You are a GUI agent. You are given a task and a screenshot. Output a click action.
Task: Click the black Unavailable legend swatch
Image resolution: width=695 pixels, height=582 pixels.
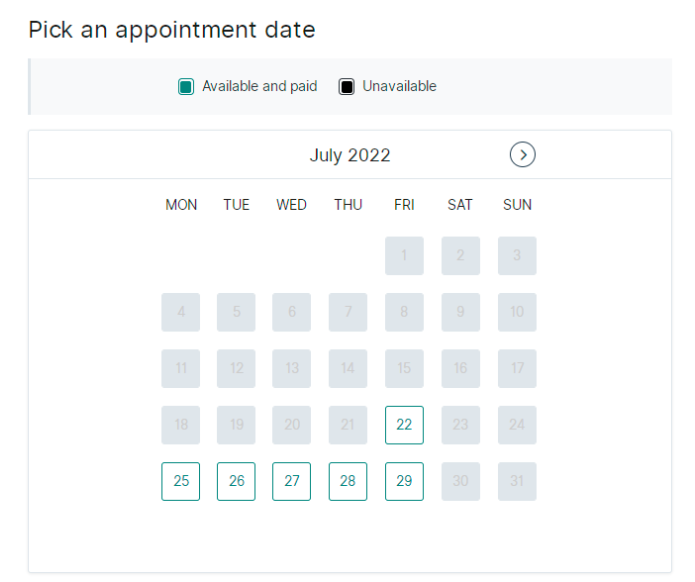[x=347, y=86]
